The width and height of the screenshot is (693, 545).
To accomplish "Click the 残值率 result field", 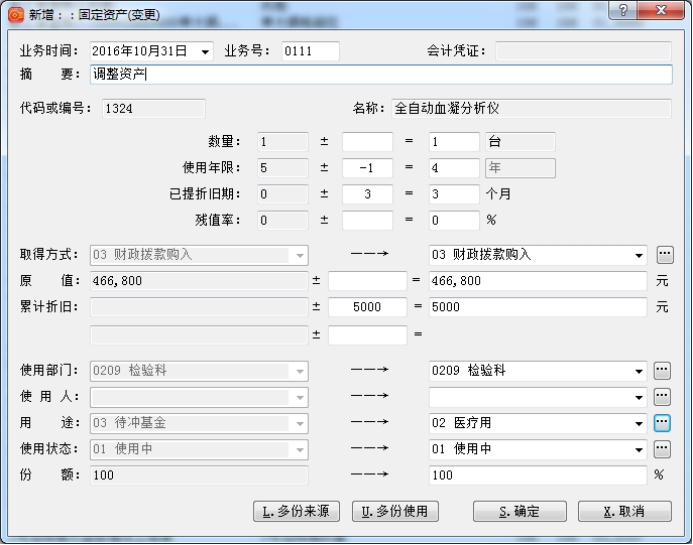I will coord(454,220).
